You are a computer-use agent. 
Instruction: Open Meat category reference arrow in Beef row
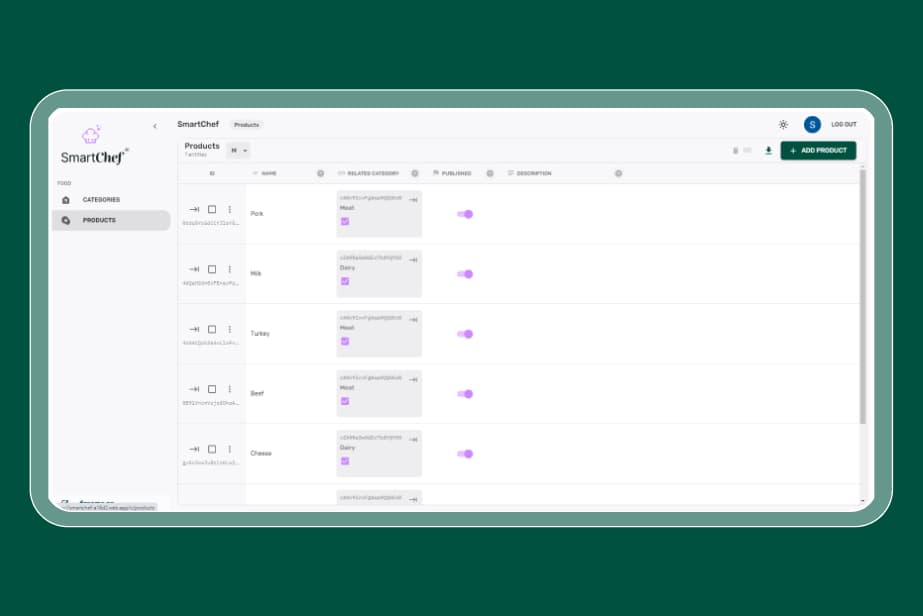(x=413, y=380)
